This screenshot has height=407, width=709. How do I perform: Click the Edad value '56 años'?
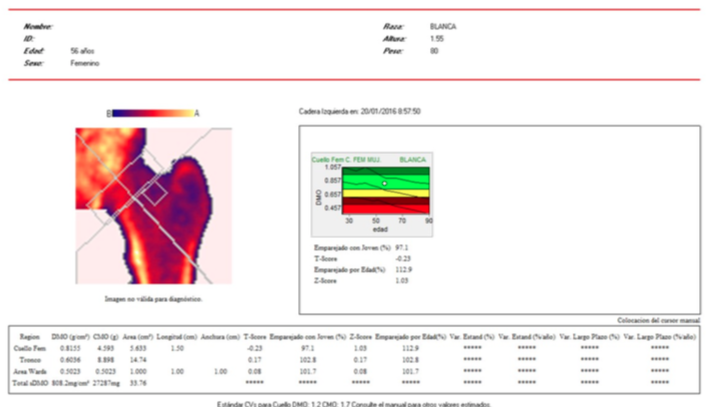[83, 50]
